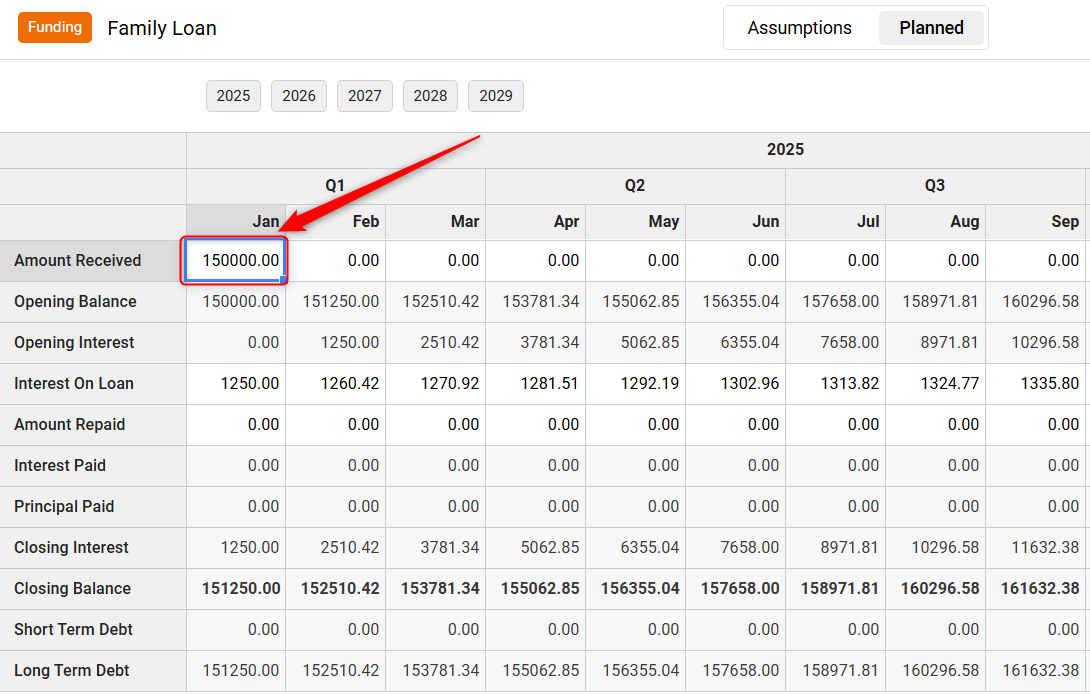This screenshot has height=694, width=1090.
Task: Click the Sep column header
Action: (1036, 222)
